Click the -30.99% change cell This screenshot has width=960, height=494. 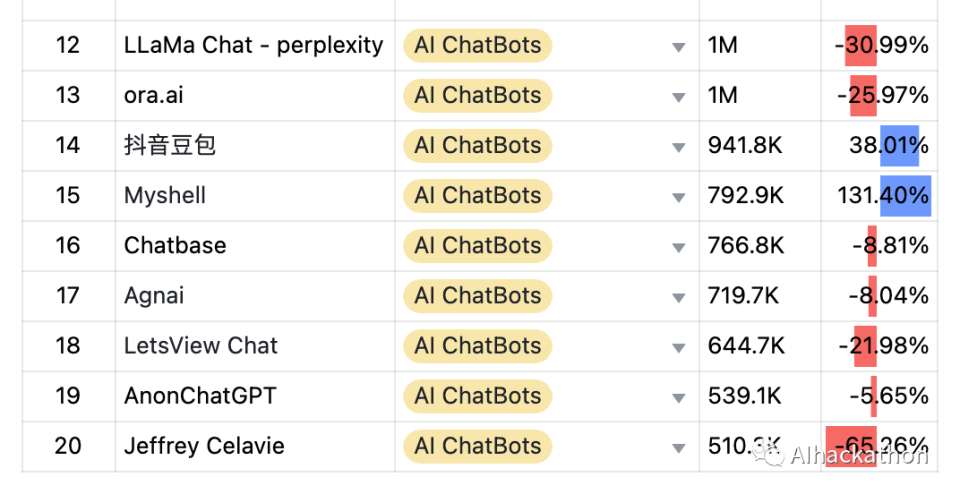[881, 46]
